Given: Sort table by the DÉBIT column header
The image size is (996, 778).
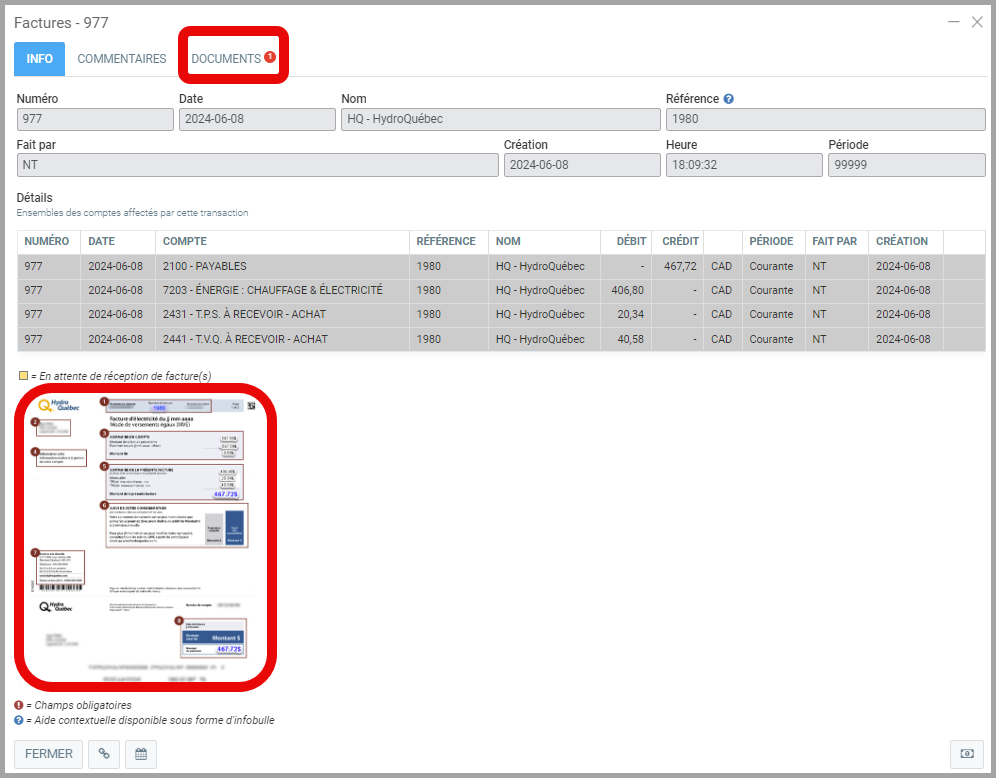Looking at the screenshot, I should coord(630,242).
